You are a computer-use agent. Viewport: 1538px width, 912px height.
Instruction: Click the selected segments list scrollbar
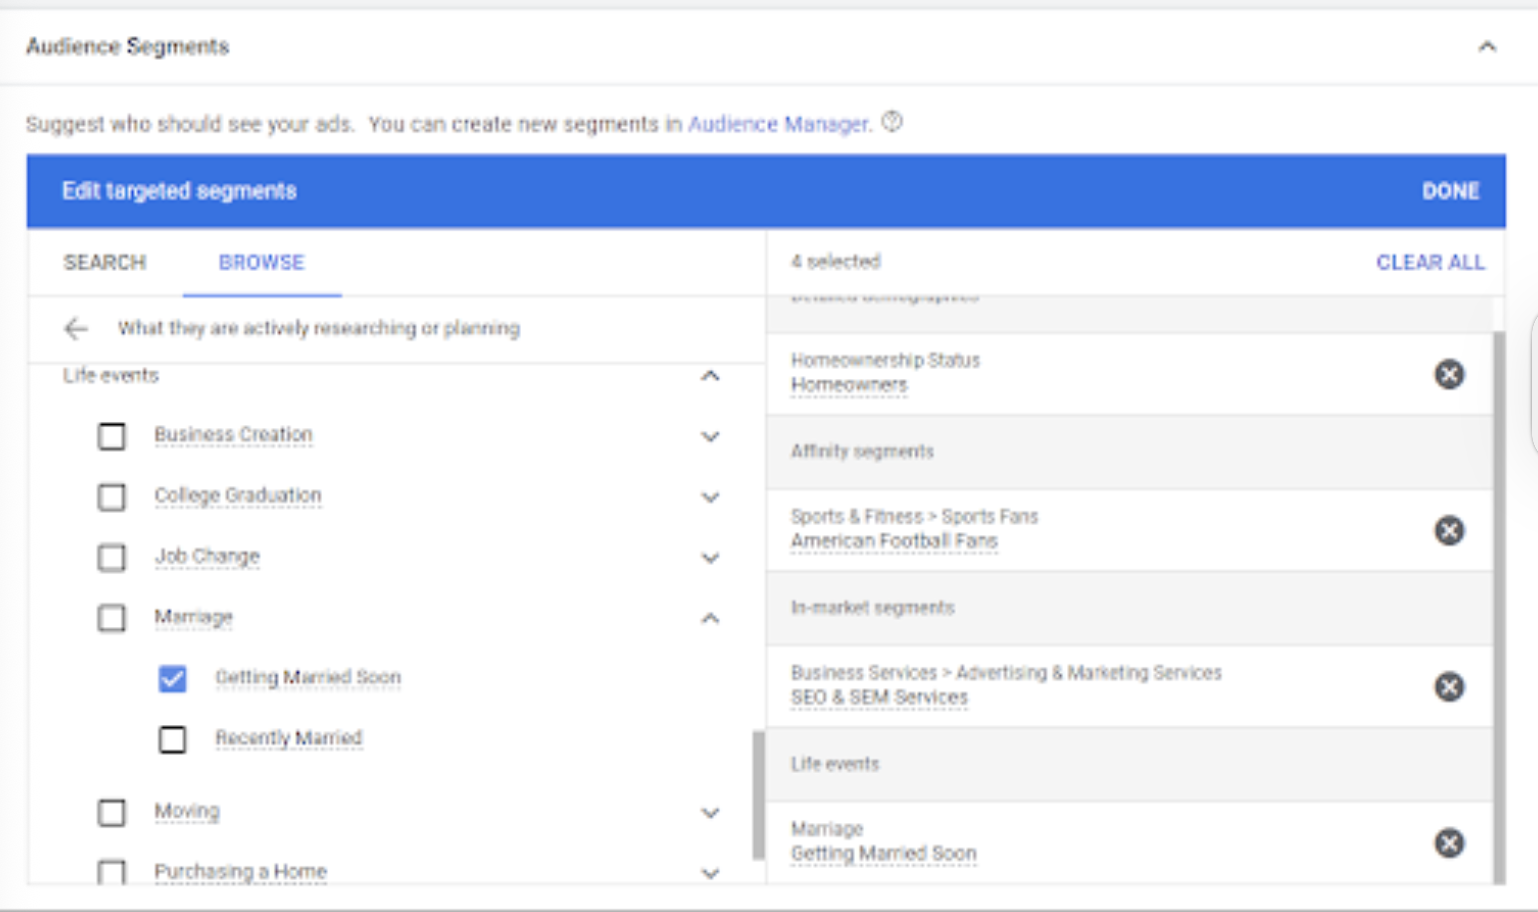[x=1498, y=600]
